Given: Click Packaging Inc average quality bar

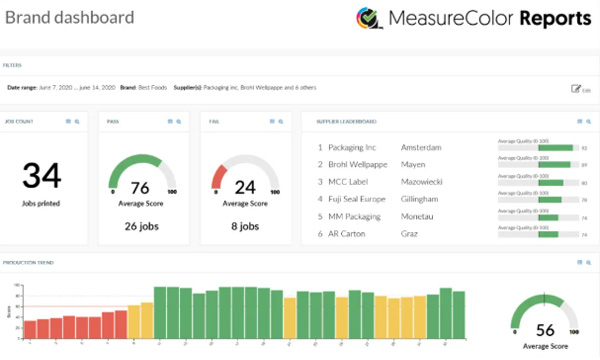Looking at the screenshot, I should (538, 148).
